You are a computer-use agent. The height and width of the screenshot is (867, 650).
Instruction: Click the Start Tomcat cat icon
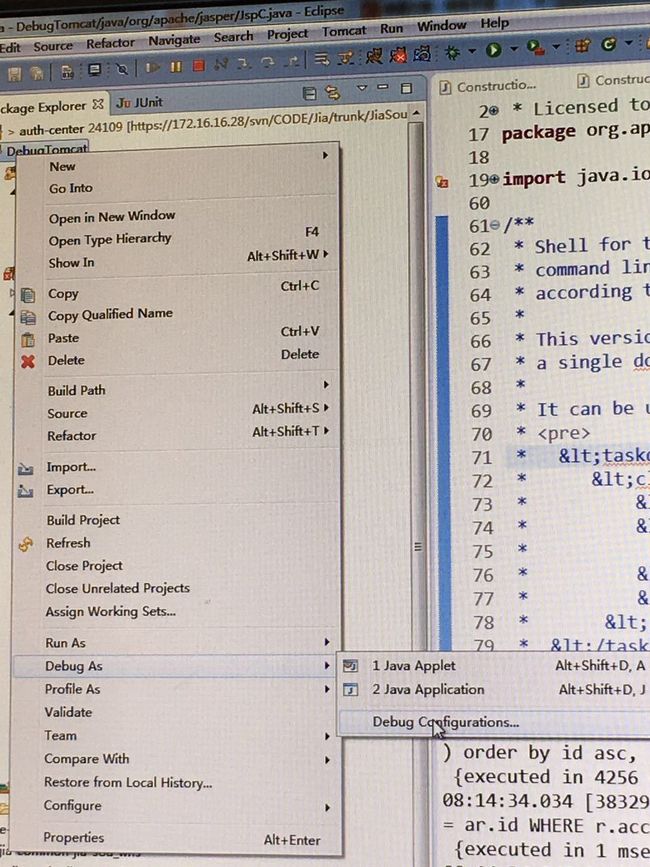(x=374, y=56)
